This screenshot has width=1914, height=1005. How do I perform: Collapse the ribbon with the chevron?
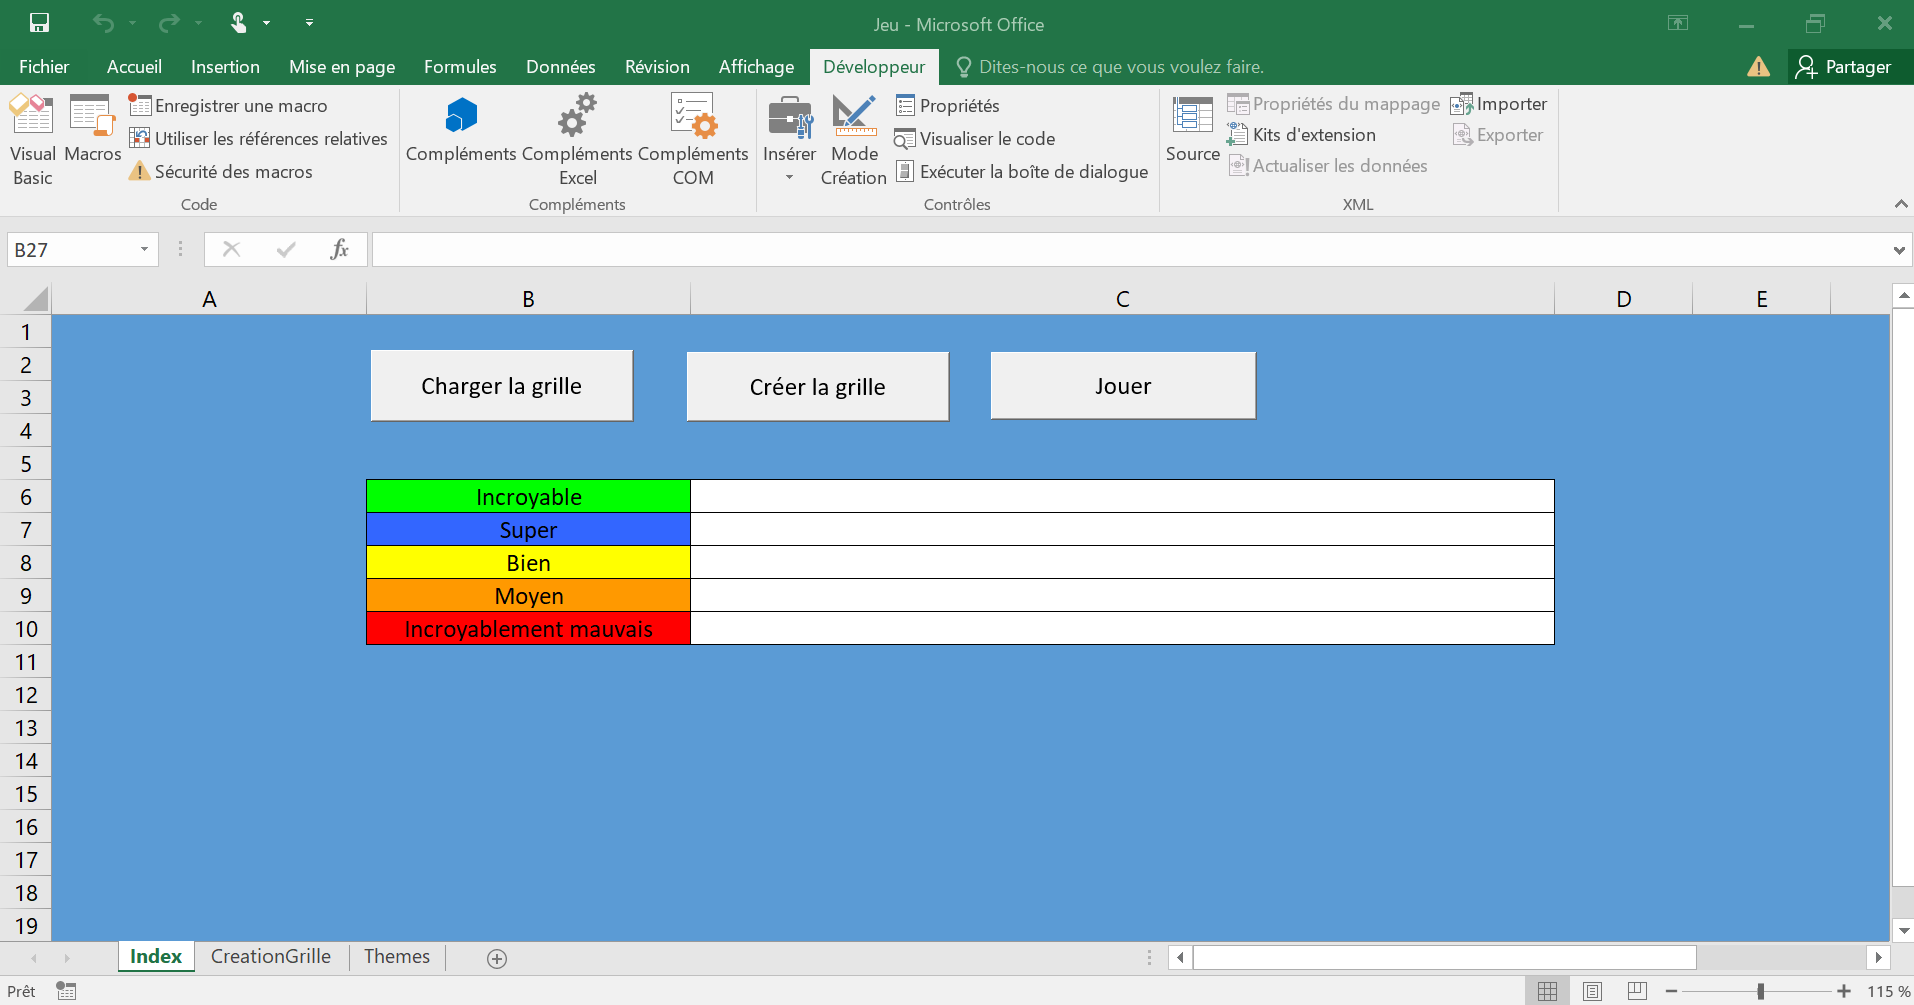point(1900,204)
